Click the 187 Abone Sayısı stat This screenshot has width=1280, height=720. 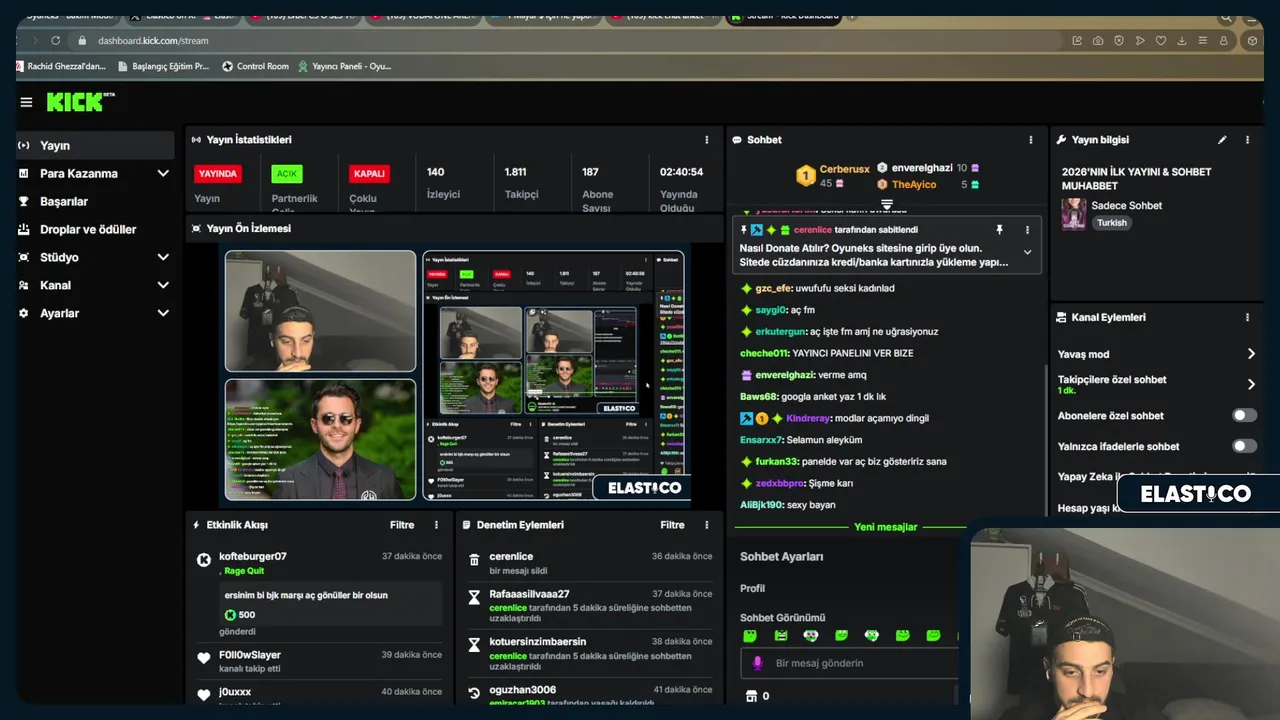597,190
